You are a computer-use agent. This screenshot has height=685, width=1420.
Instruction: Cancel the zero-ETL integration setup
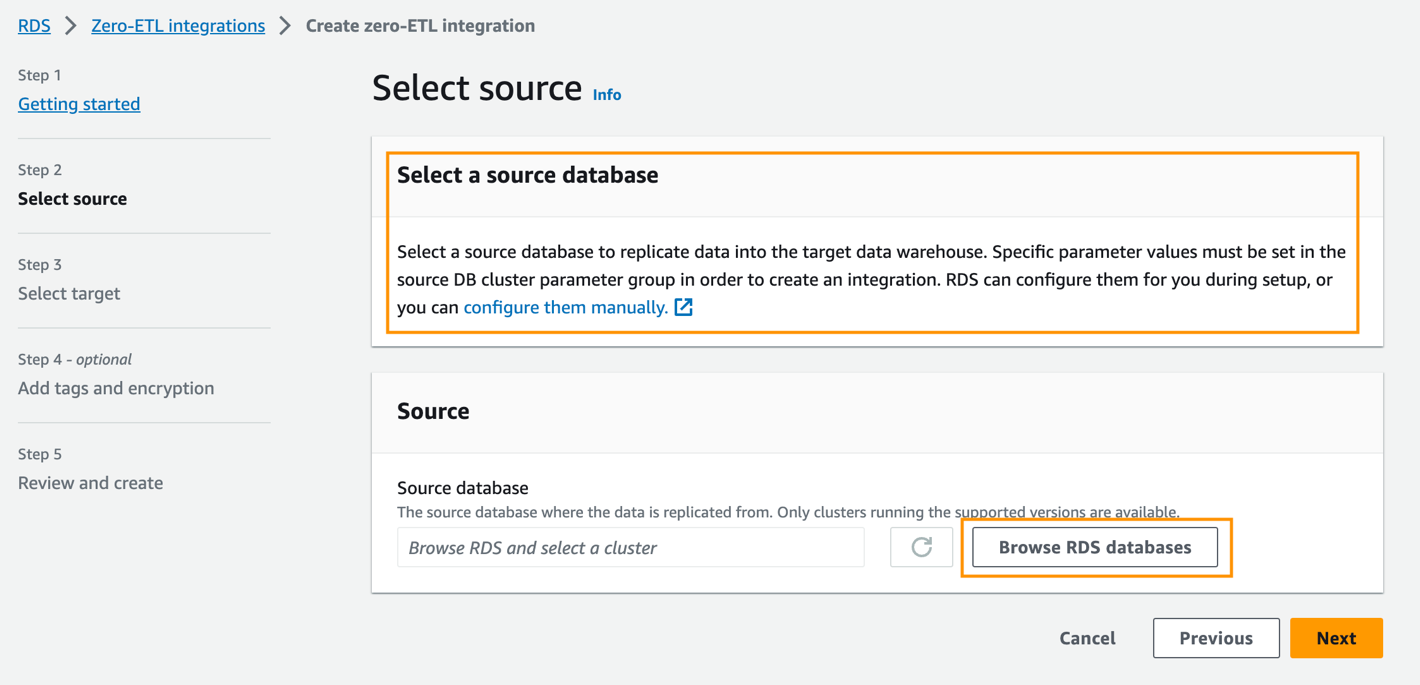click(1087, 638)
